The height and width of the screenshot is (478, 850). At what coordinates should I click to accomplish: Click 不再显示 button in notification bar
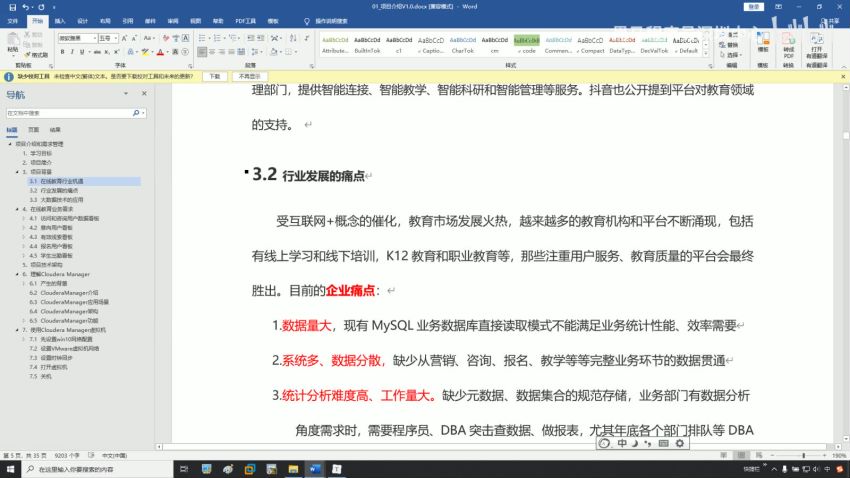tap(249, 76)
